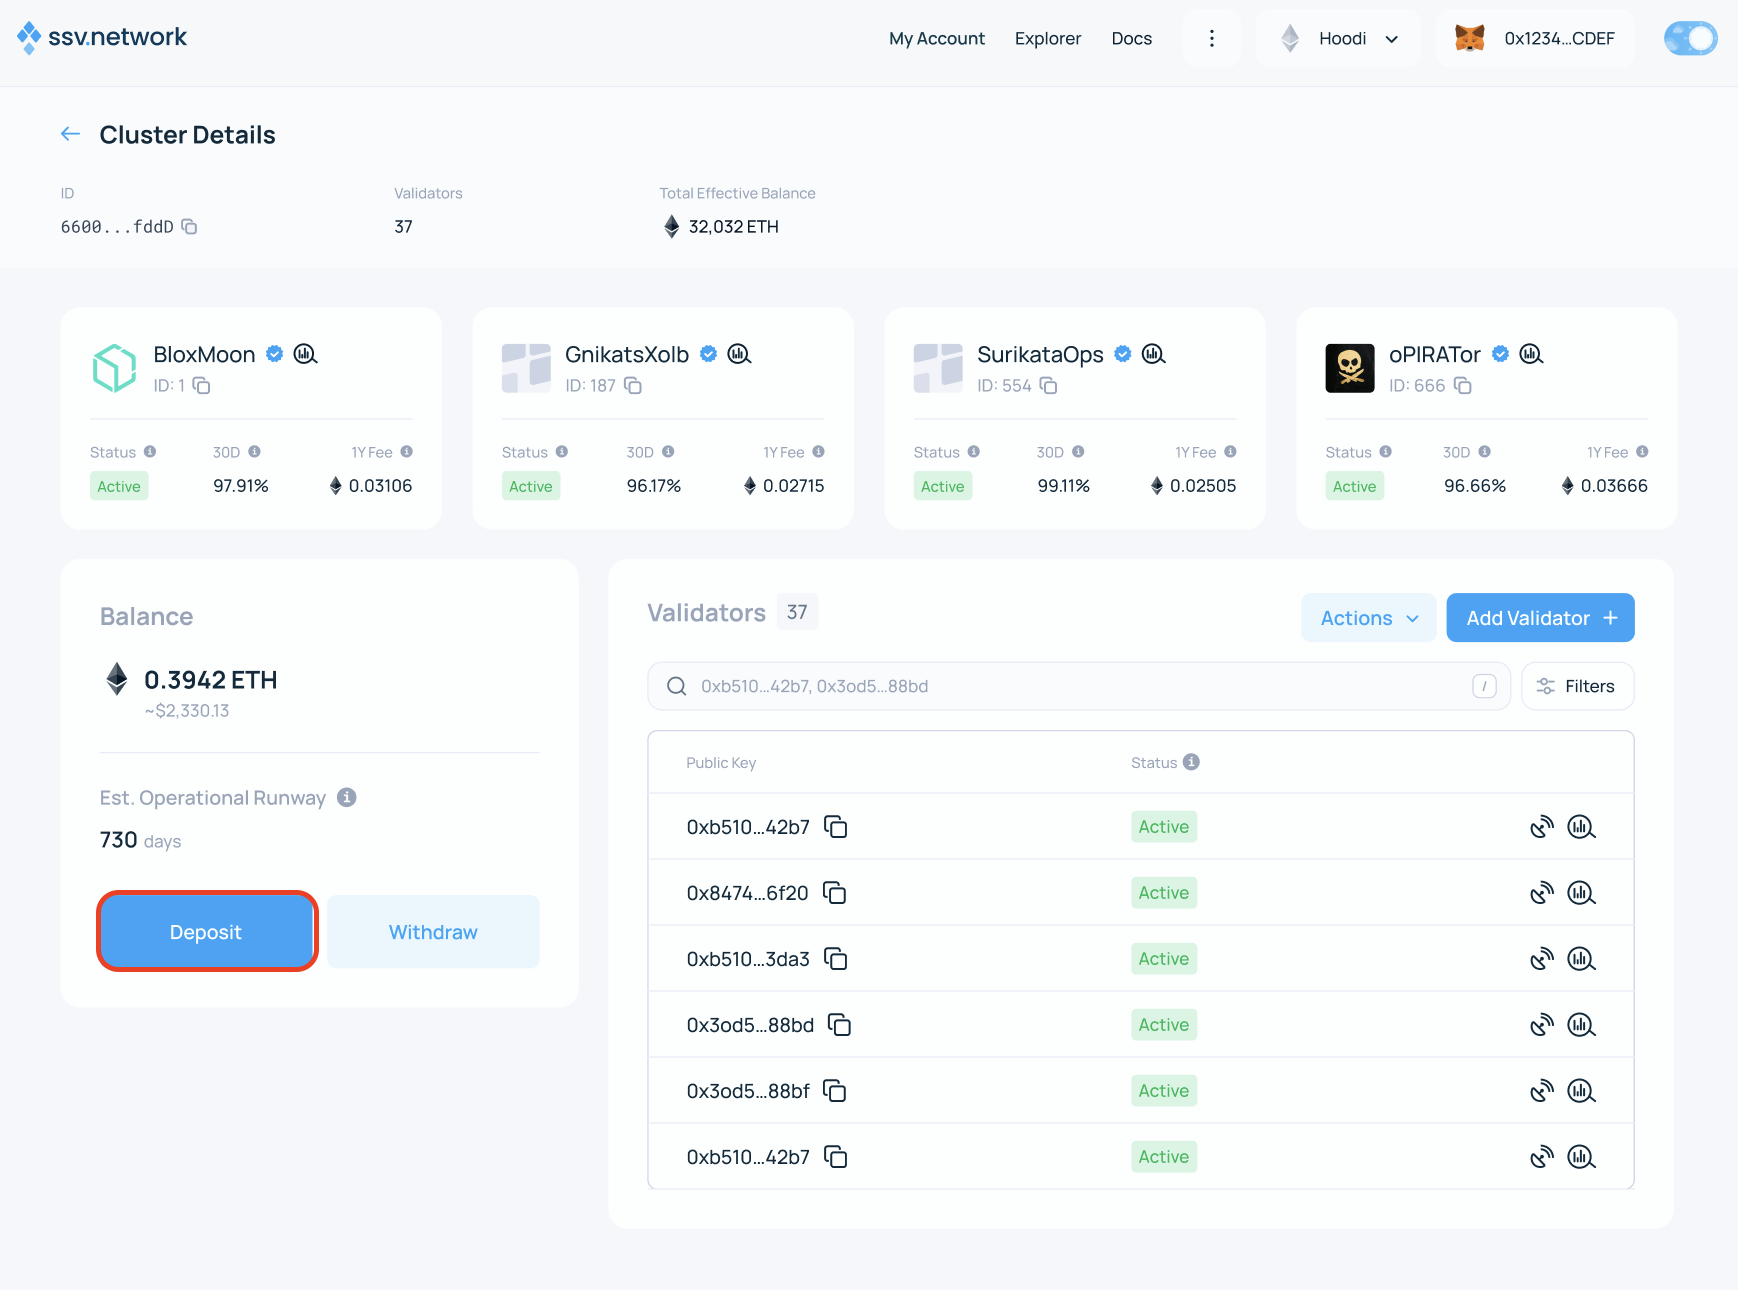Open oPIRATor in the explorer magnifier icon
1738x1290 pixels.
1530,353
